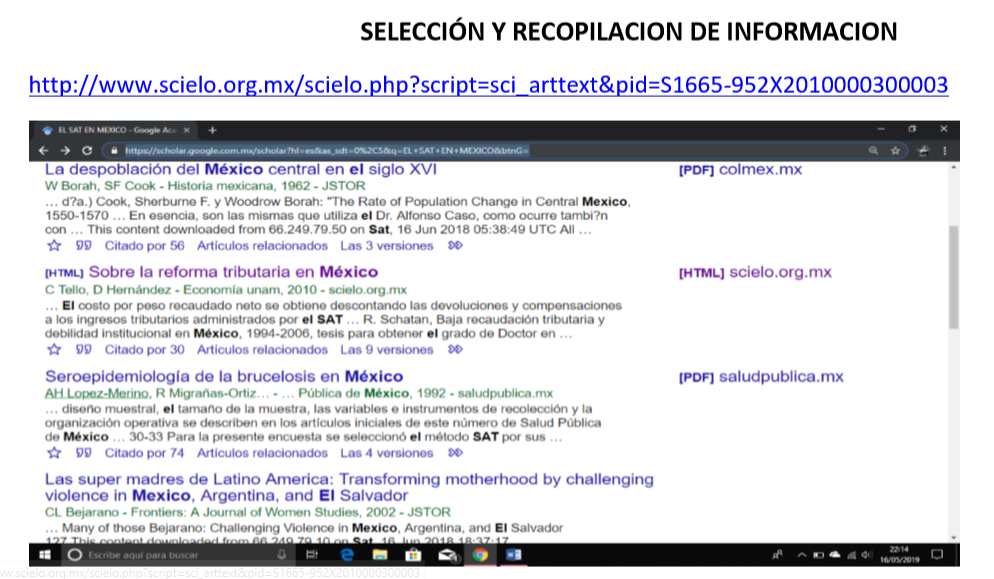
Task: Toggle the star on the Seroepidemiología result
Action: (x=54, y=453)
